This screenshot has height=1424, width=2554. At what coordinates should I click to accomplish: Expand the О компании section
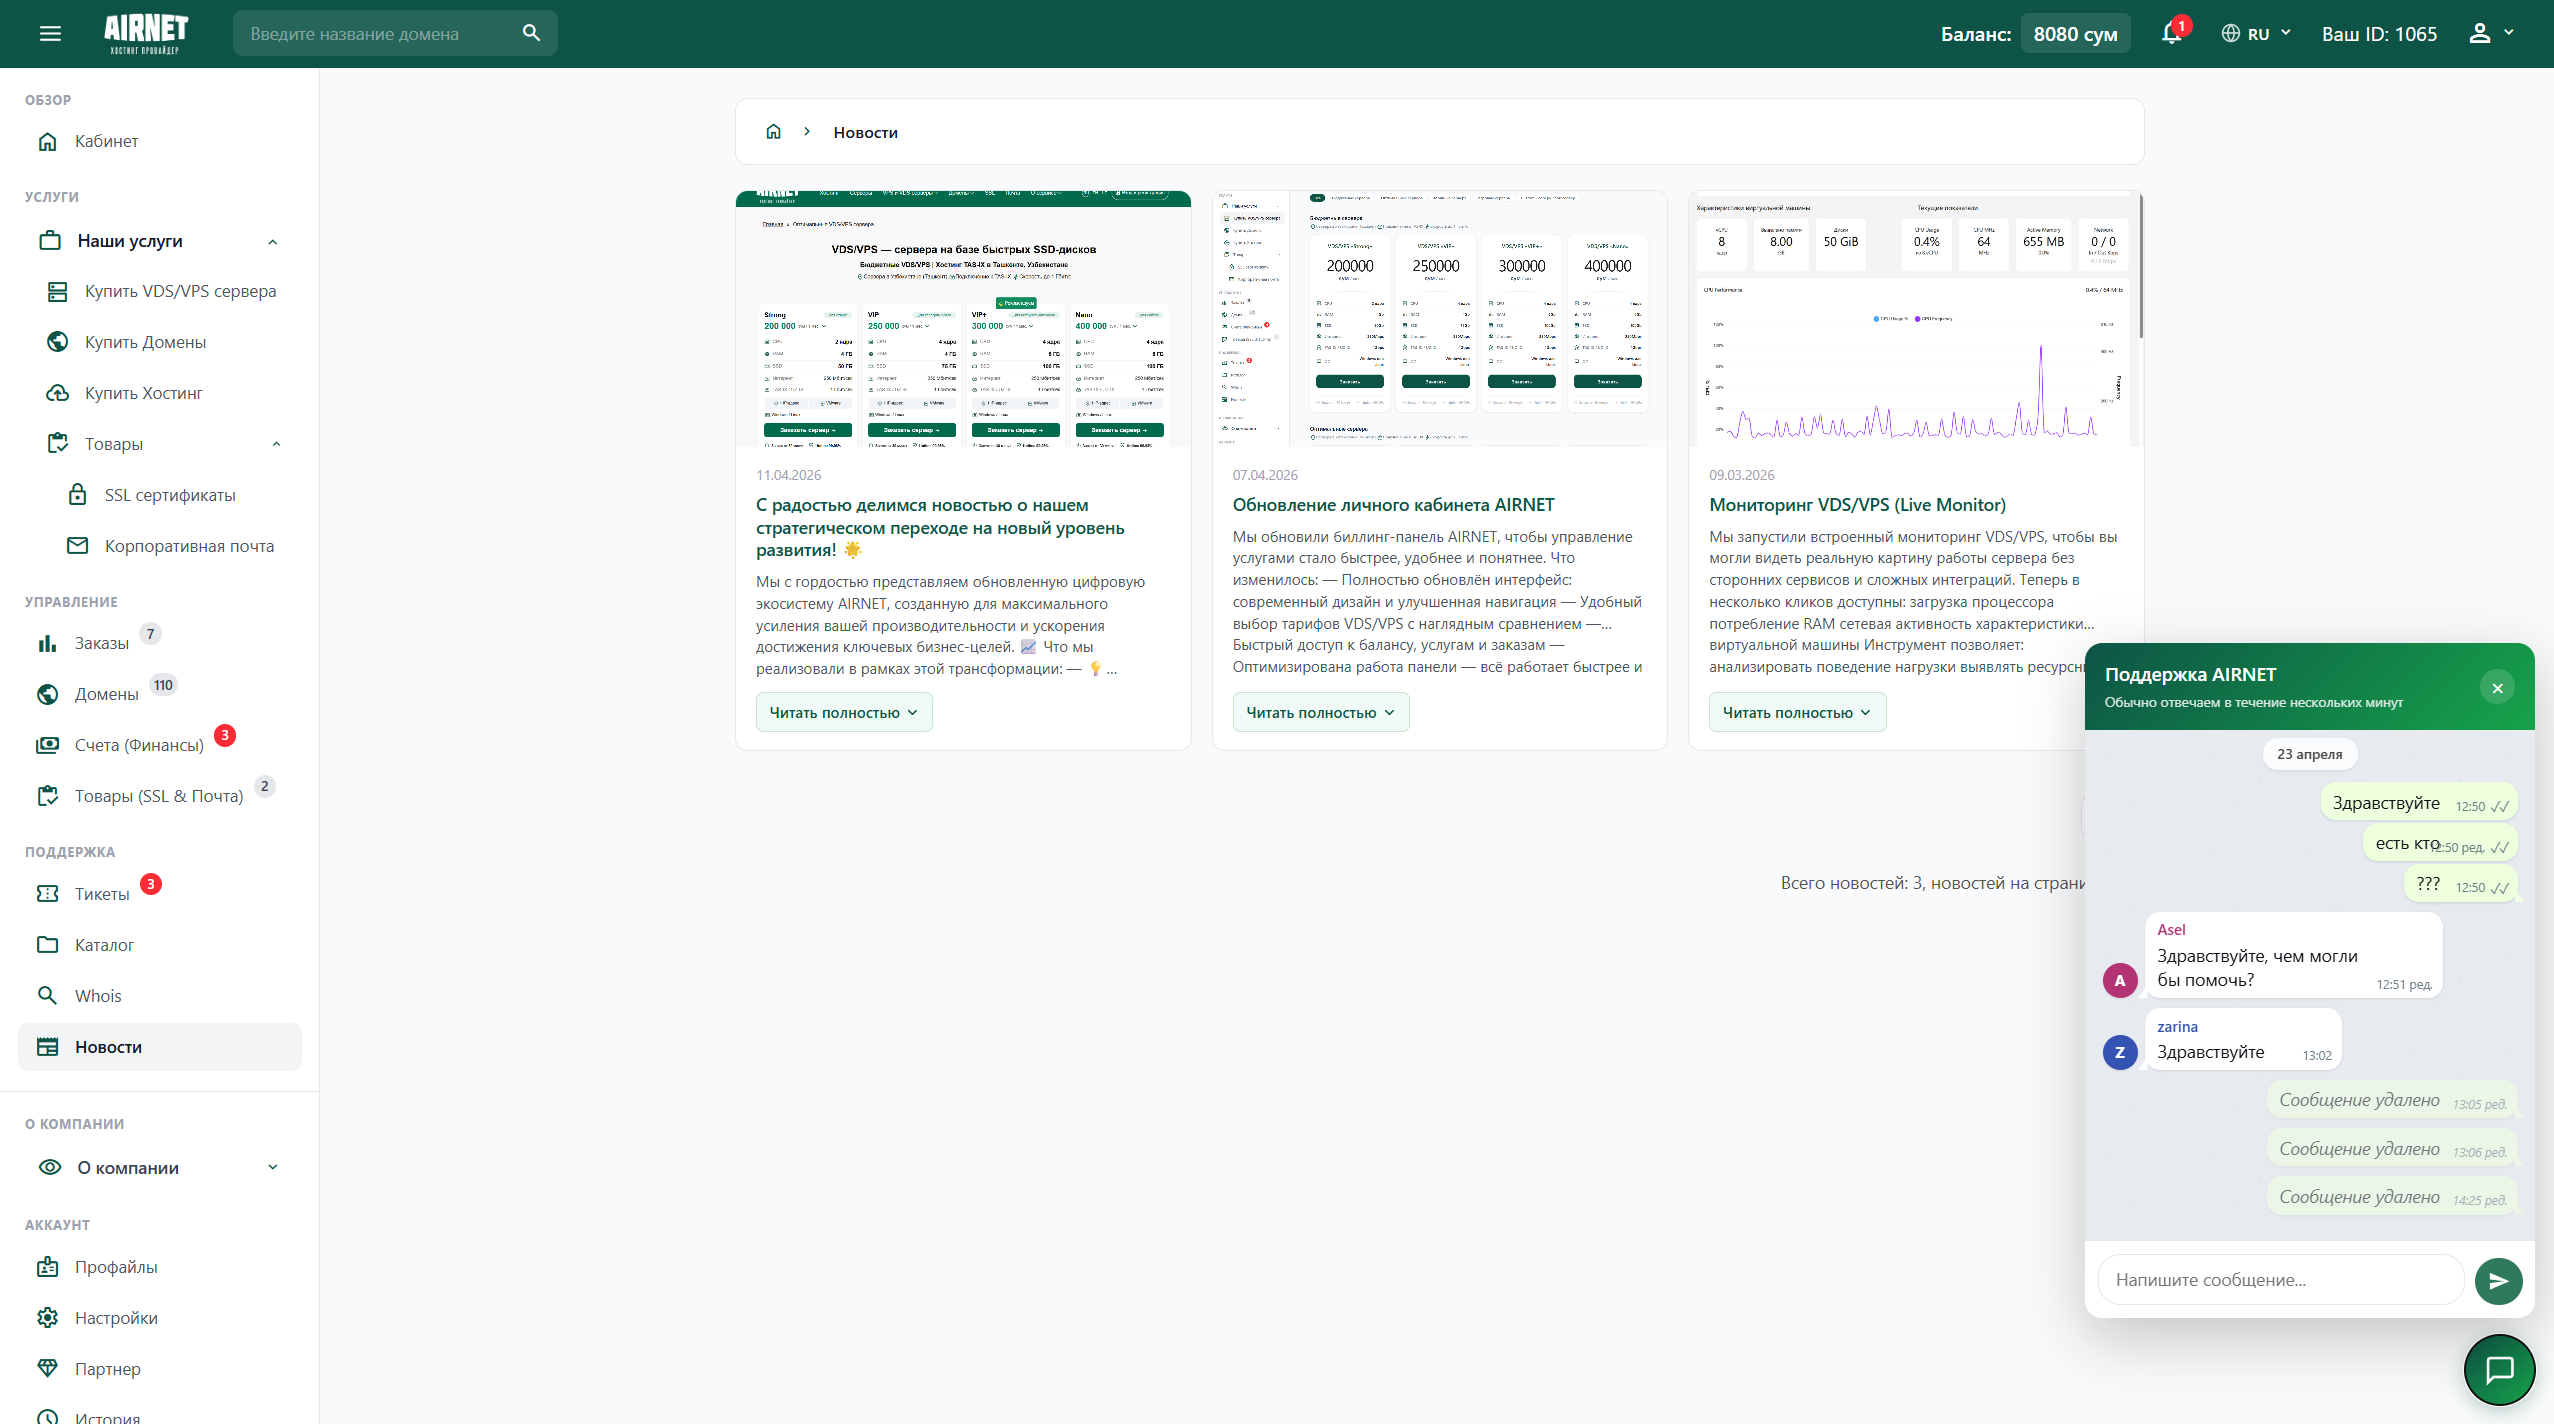point(272,1167)
